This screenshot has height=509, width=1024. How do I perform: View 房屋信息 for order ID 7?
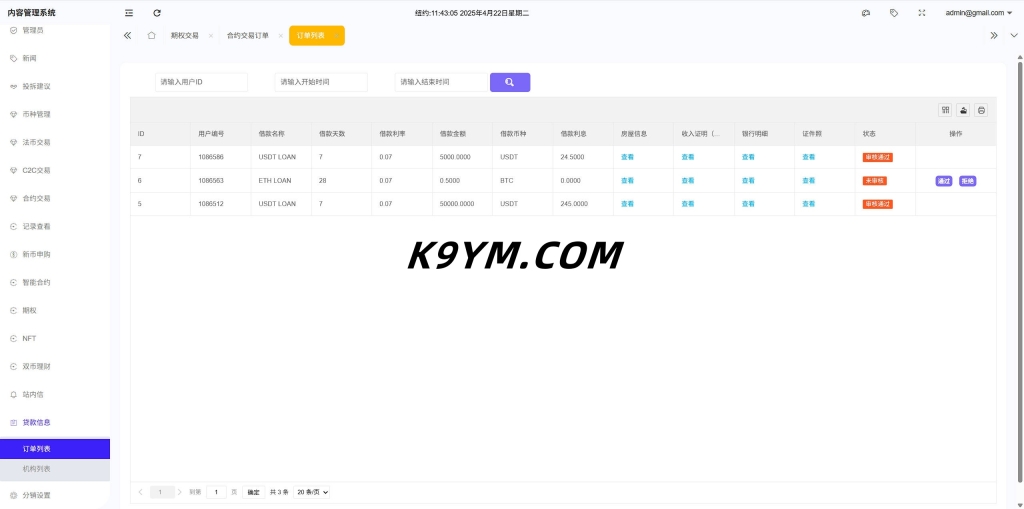[628, 157]
